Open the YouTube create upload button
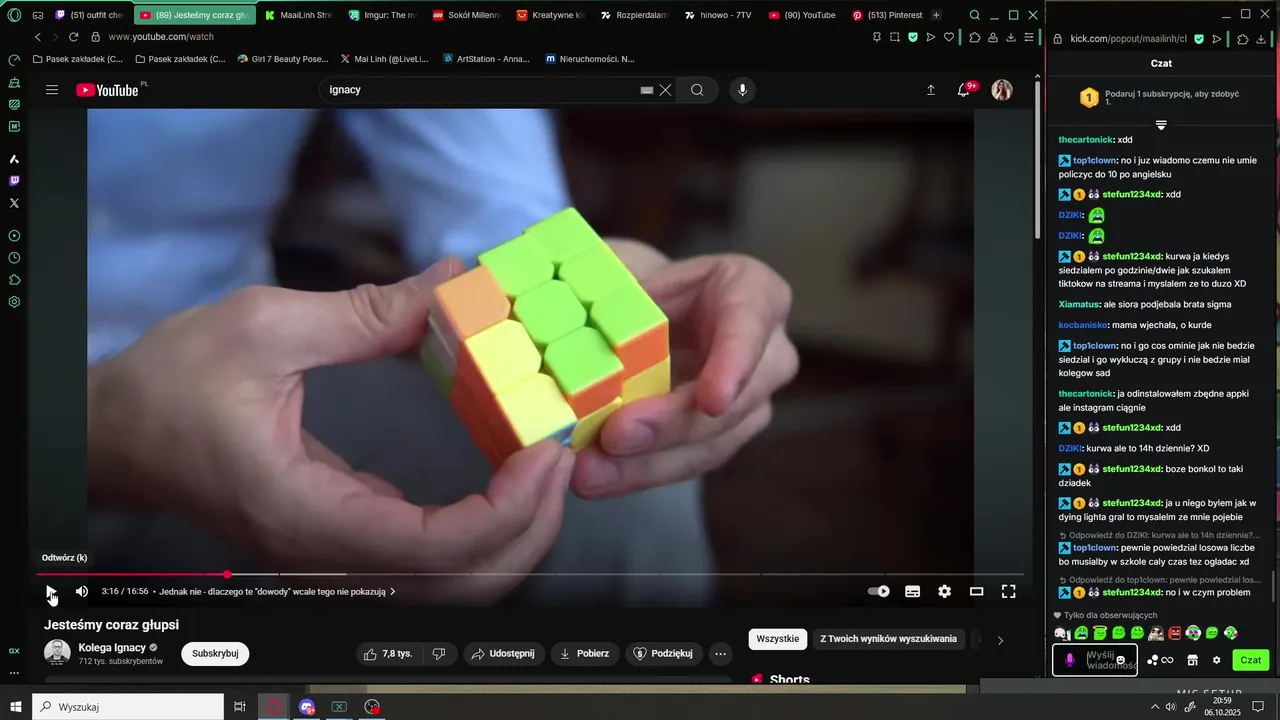The image size is (1280, 720). click(931, 90)
